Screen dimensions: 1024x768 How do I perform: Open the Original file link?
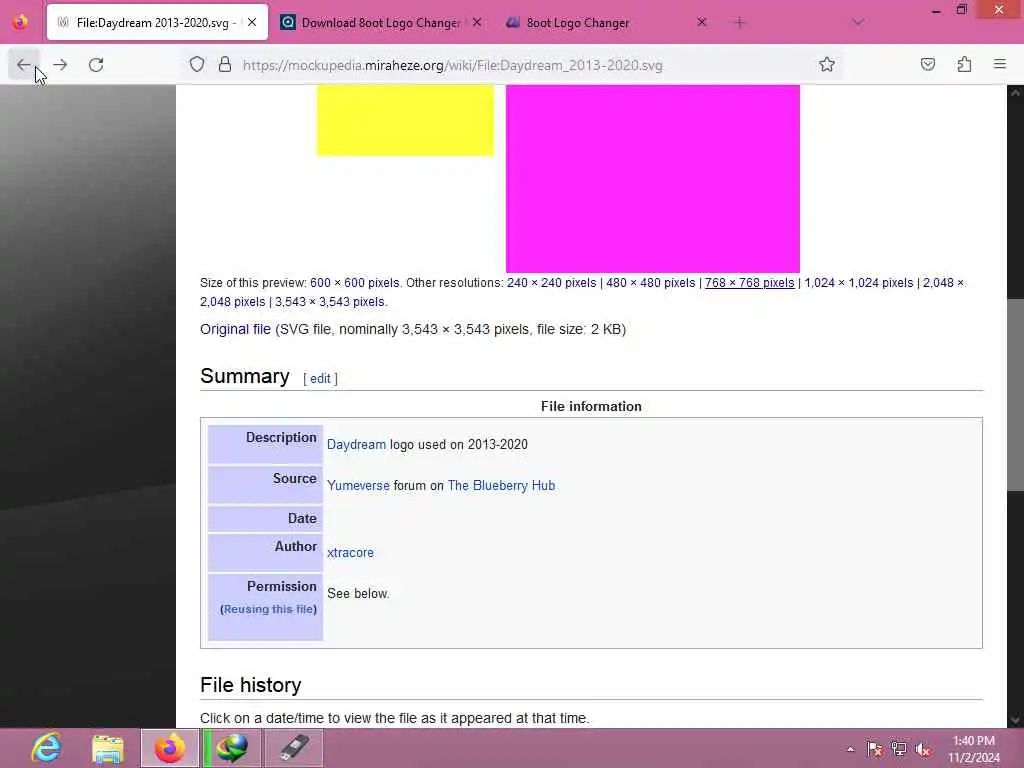coord(235,329)
